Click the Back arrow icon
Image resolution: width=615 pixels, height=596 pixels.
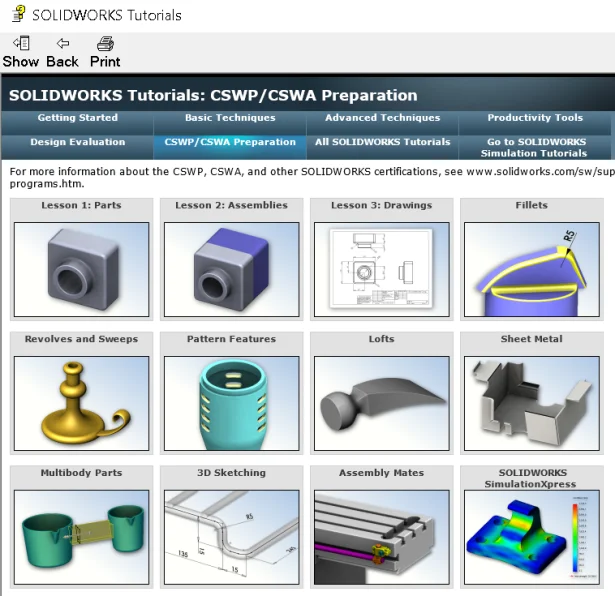(x=62, y=44)
